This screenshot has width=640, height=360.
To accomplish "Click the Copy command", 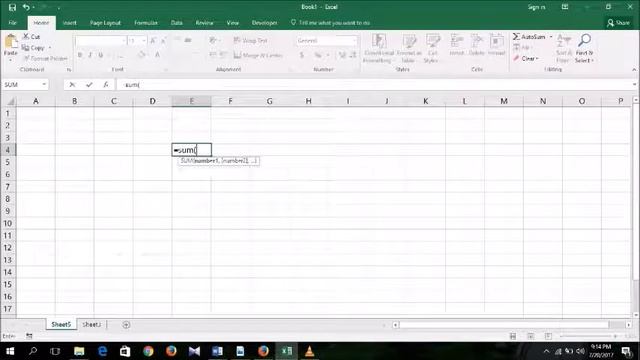I will pyautogui.click(x=33, y=48).
